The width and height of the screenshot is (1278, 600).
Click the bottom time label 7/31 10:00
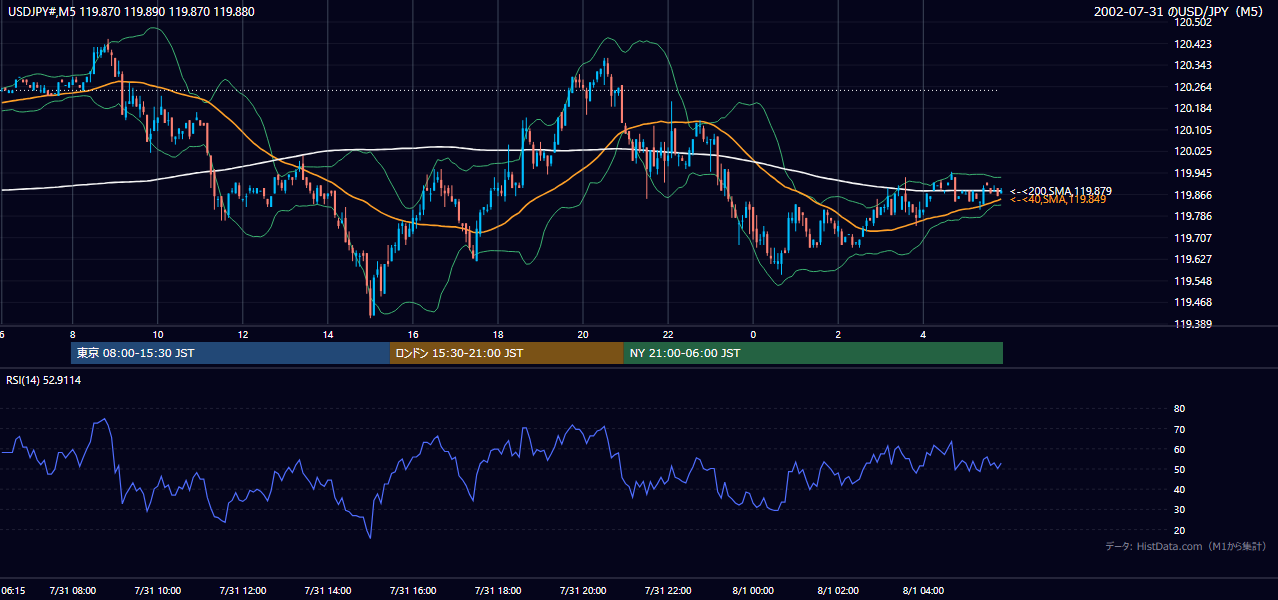click(158, 591)
